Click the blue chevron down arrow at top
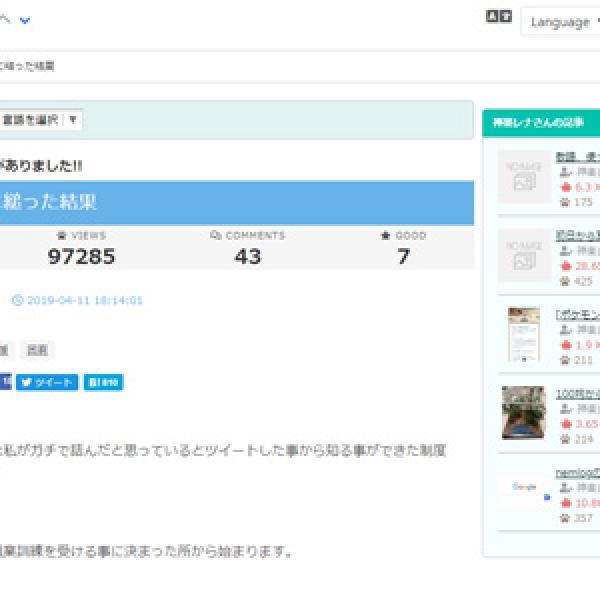 point(25,20)
